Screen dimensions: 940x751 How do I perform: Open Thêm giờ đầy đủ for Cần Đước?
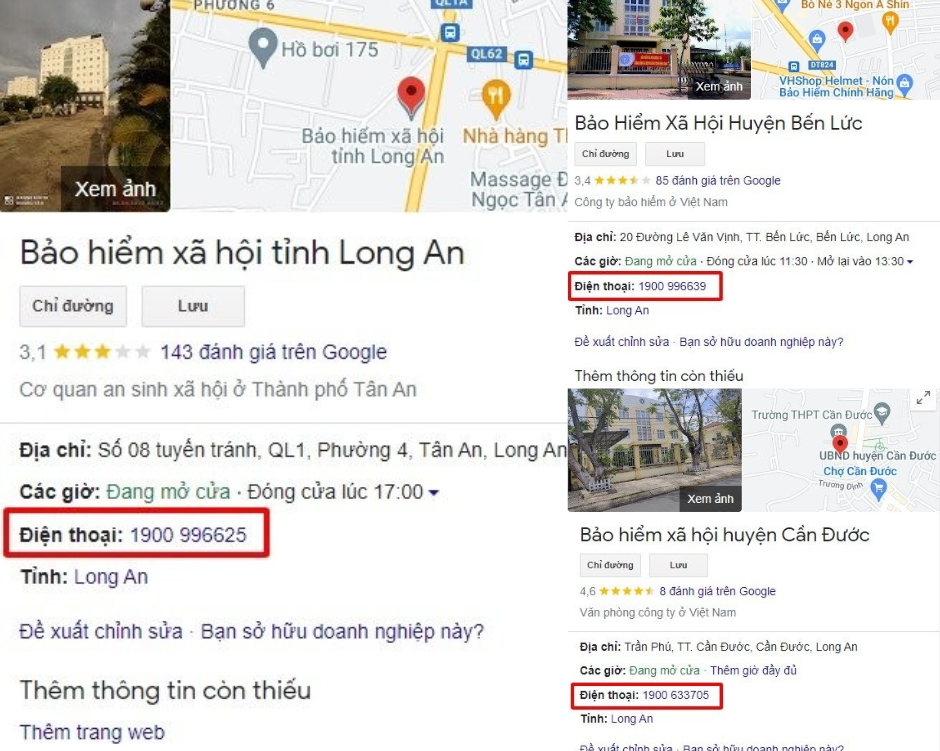tap(753, 670)
